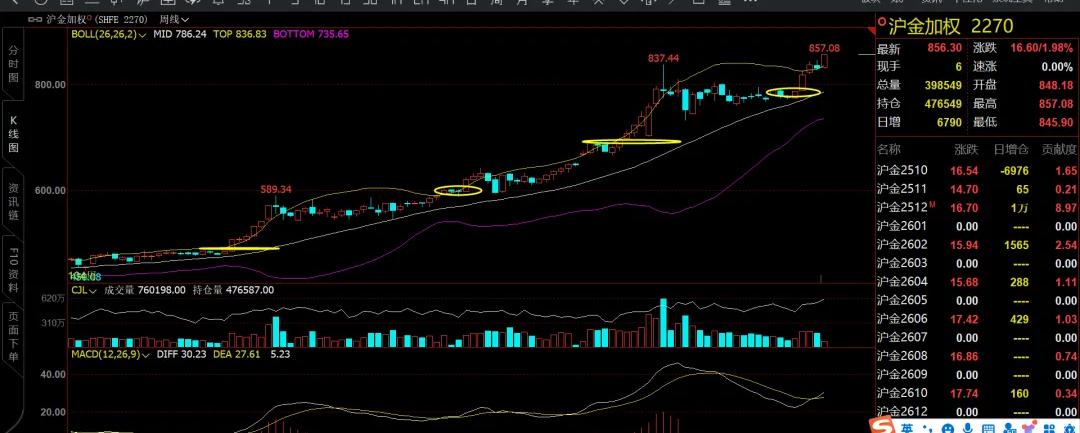This screenshot has height=433, width=1080.
Task: Click the 持仓量 476587.00 readout
Action: [233, 291]
